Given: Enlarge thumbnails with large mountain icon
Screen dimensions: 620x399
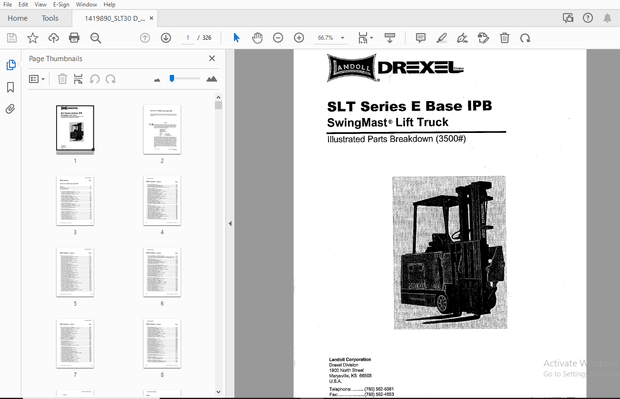Looking at the screenshot, I should click(212, 79).
